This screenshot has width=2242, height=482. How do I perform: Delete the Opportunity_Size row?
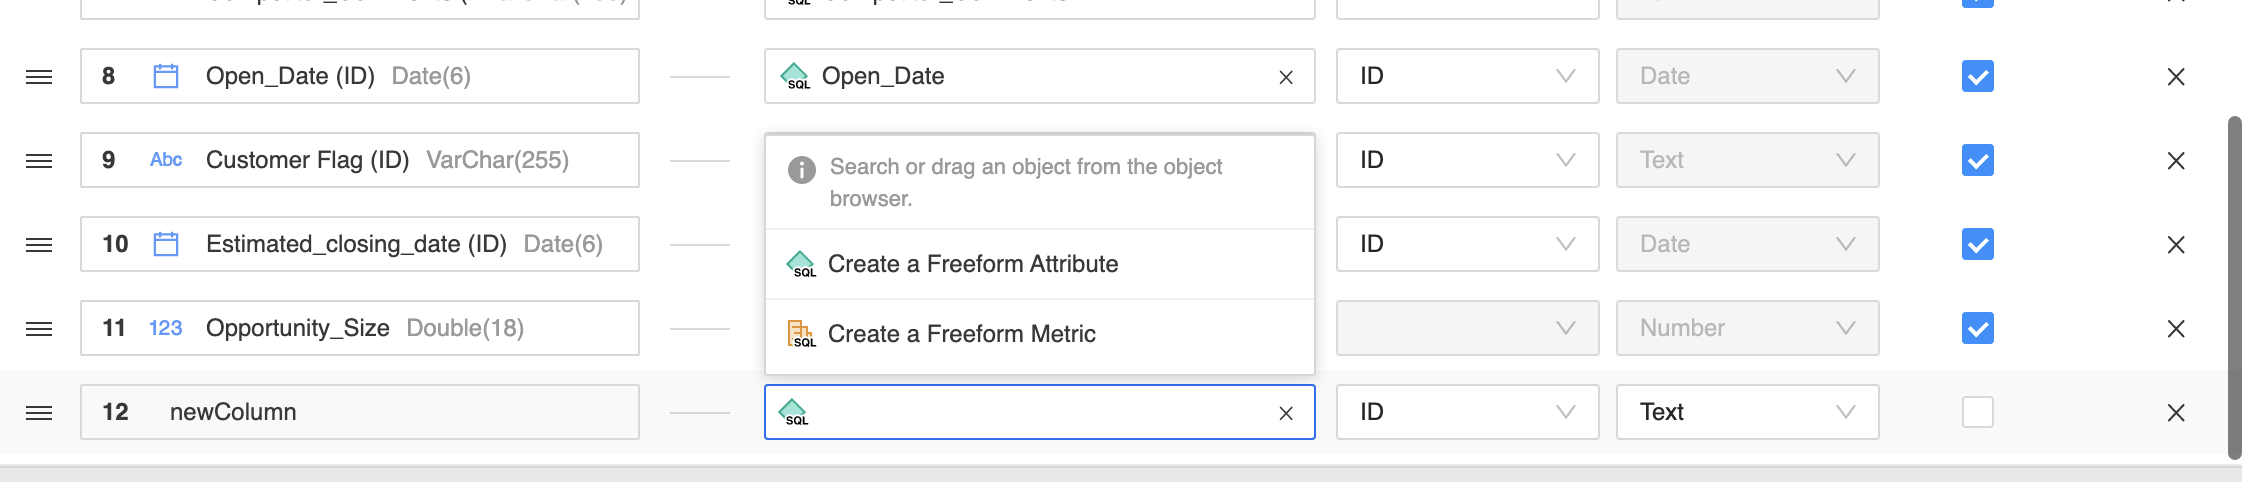tap(2175, 329)
